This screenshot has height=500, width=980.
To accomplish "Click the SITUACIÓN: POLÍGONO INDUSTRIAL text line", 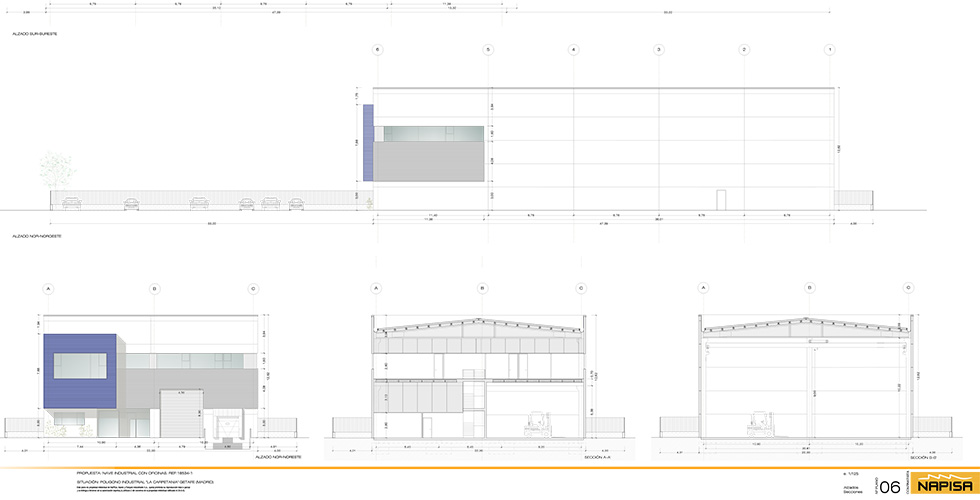I will click(145, 481).
